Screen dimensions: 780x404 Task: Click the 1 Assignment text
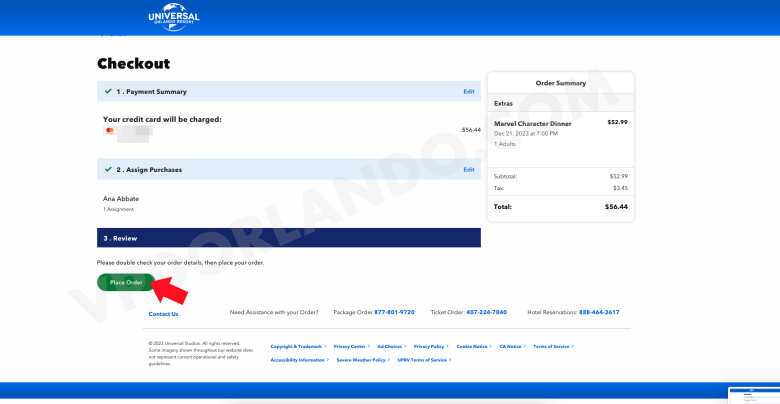pyautogui.click(x=118, y=209)
